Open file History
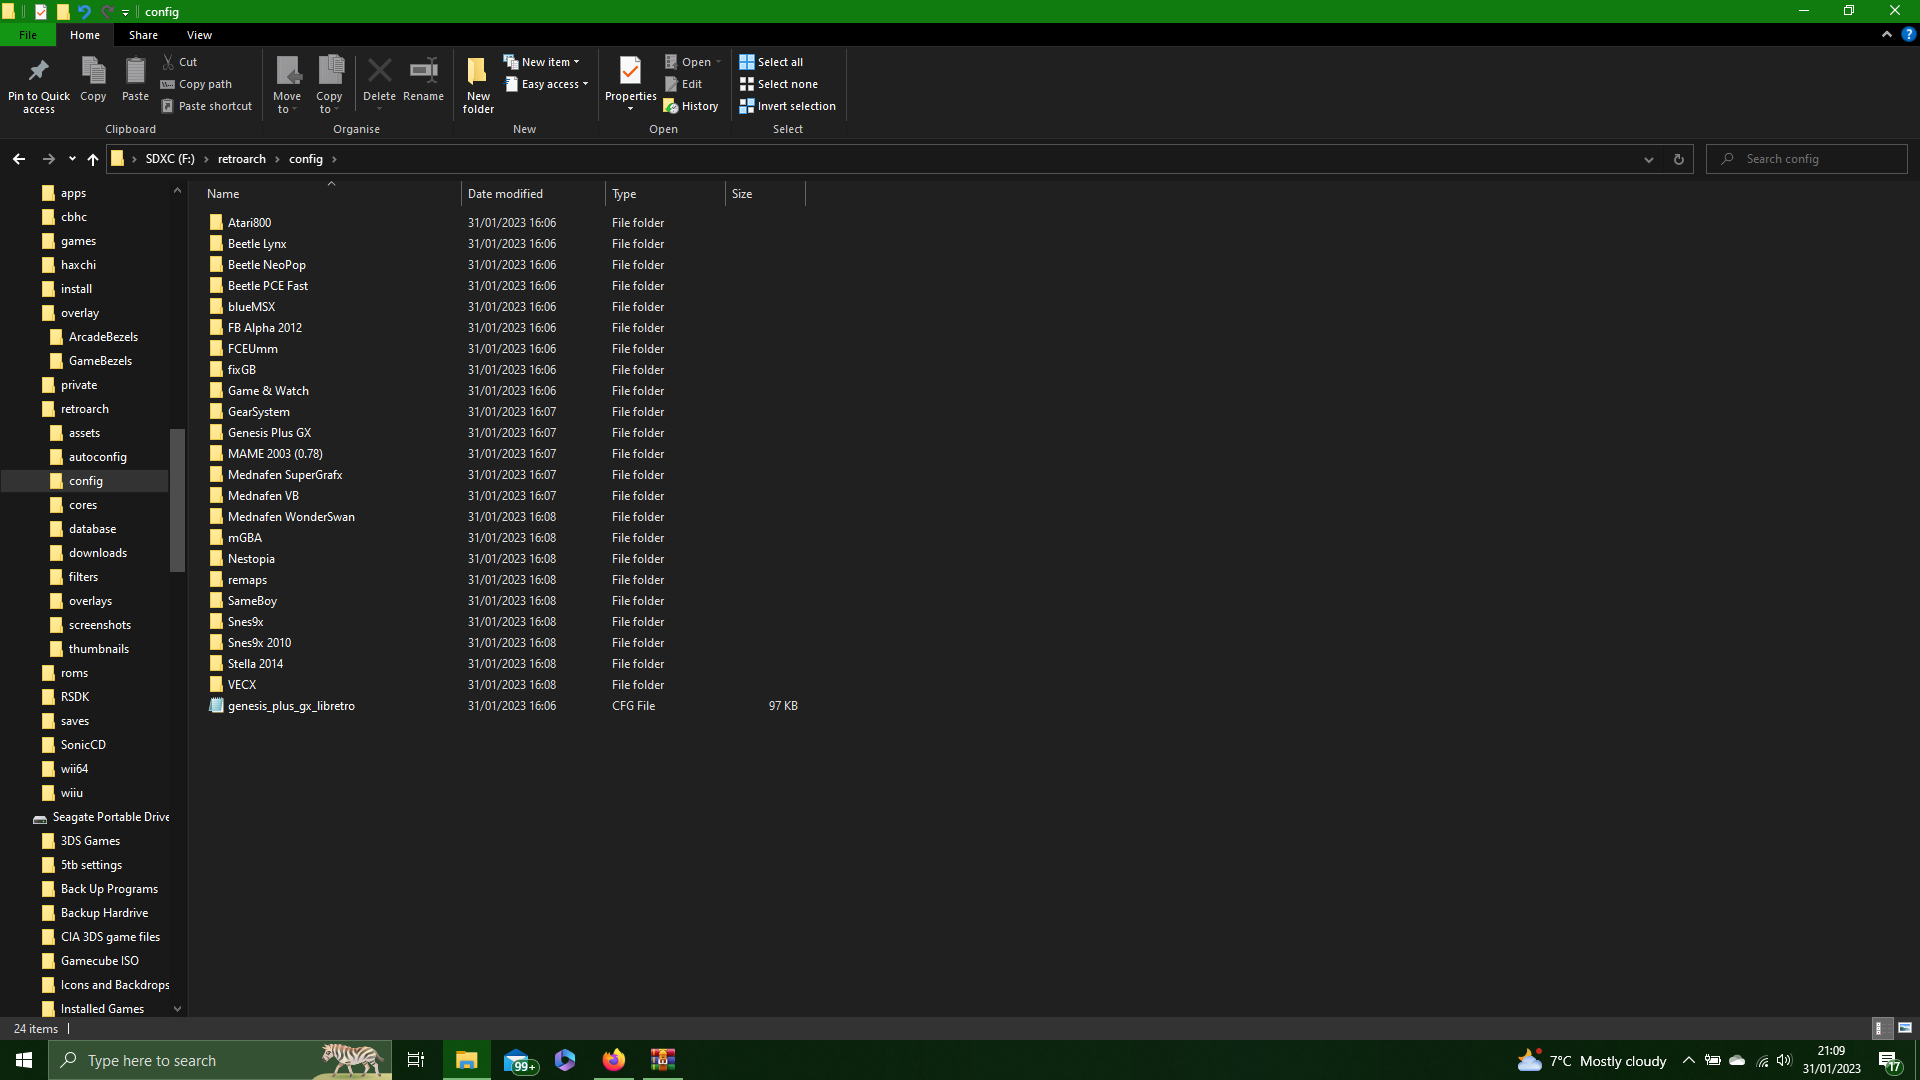The image size is (1920, 1080). click(691, 106)
